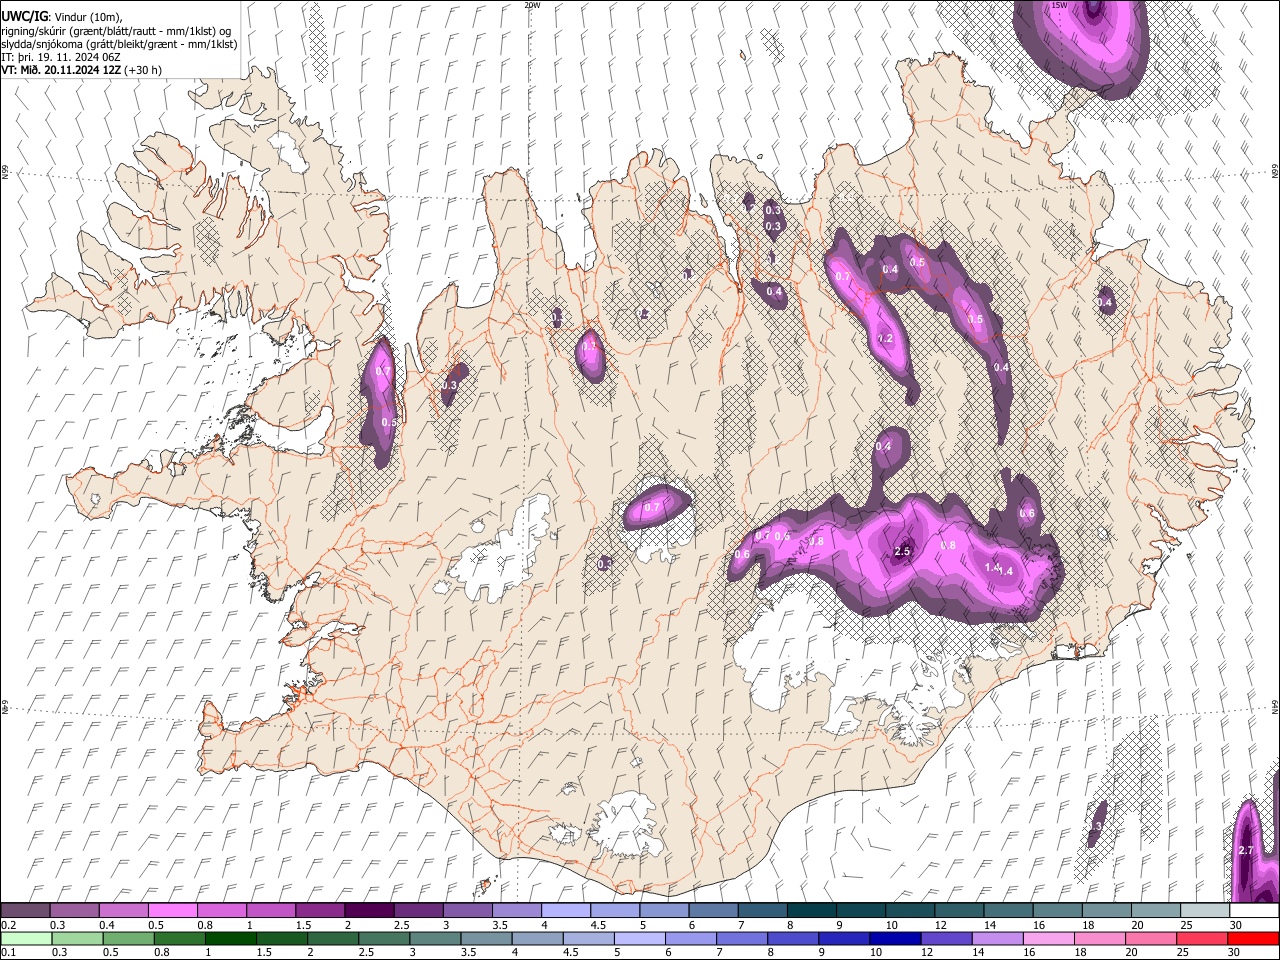1280x960 pixels.
Task: Pick the dark blue lower swatch between 10 and 12
Action: pos(896,938)
